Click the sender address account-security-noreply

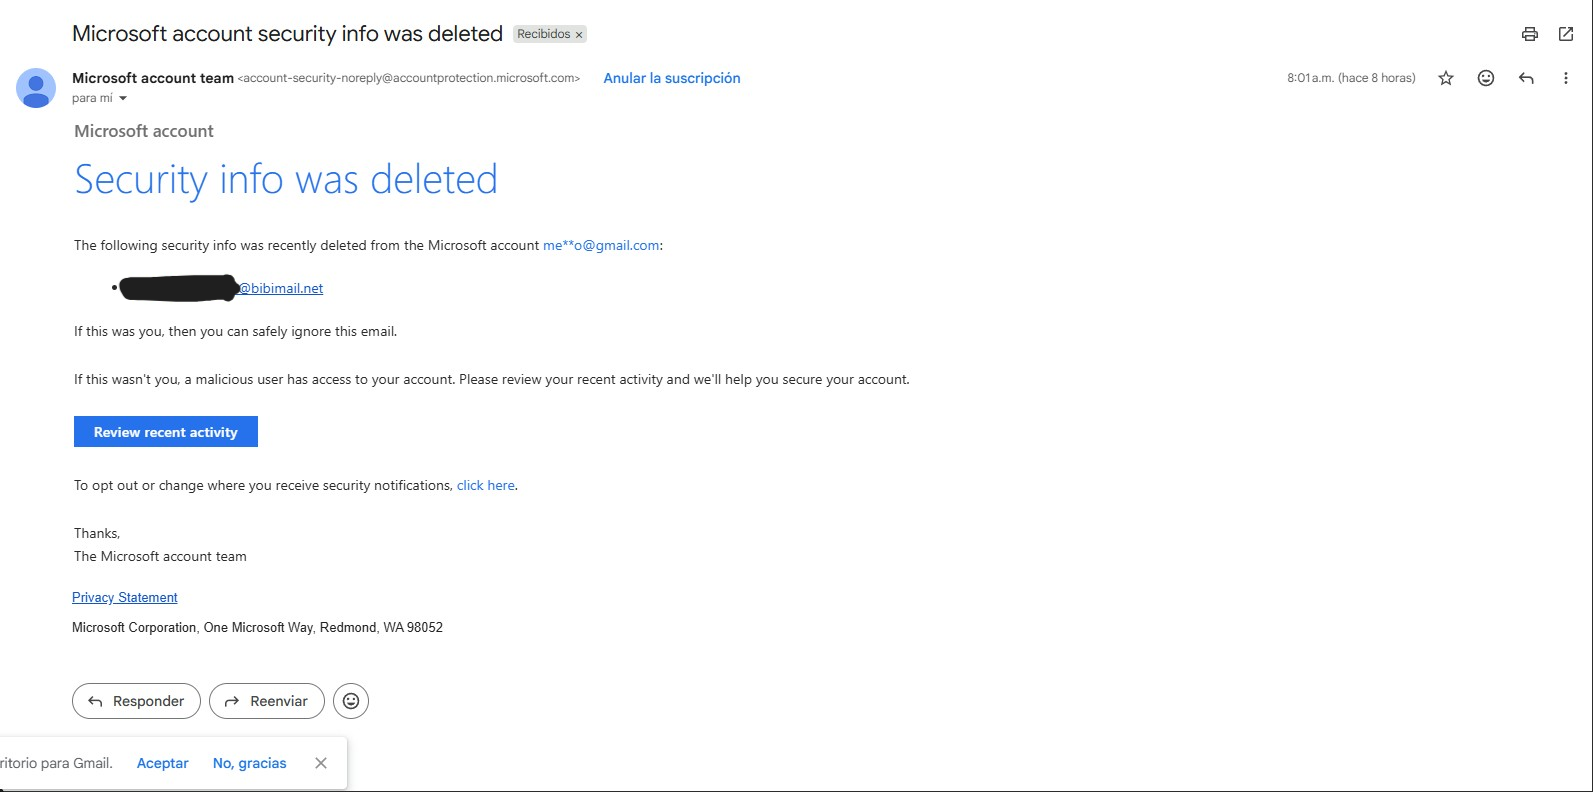click(x=409, y=78)
